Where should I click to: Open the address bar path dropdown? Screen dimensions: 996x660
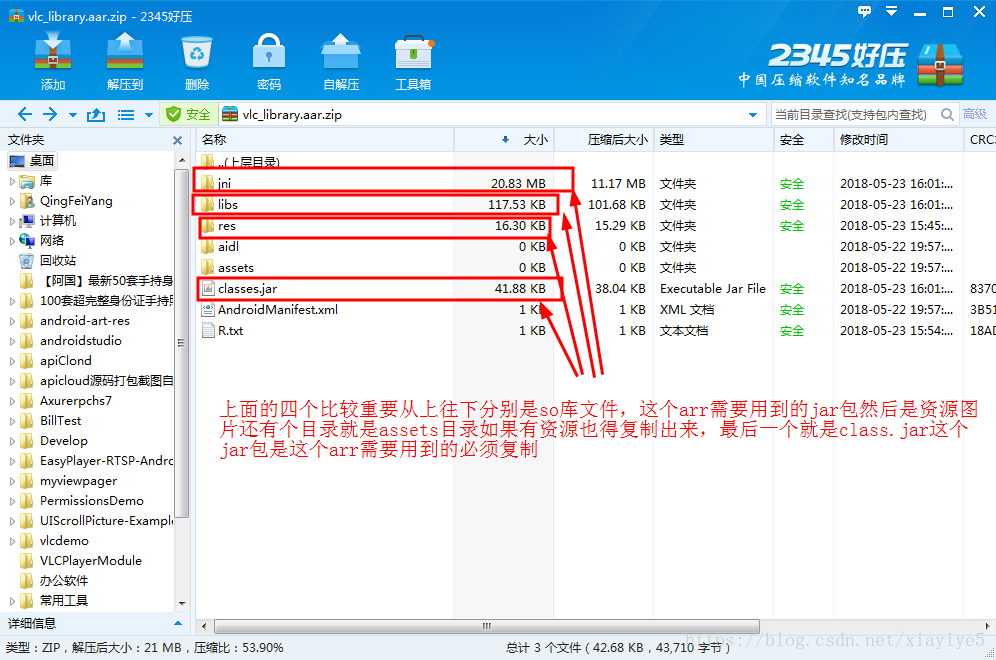[x=753, y=115]
